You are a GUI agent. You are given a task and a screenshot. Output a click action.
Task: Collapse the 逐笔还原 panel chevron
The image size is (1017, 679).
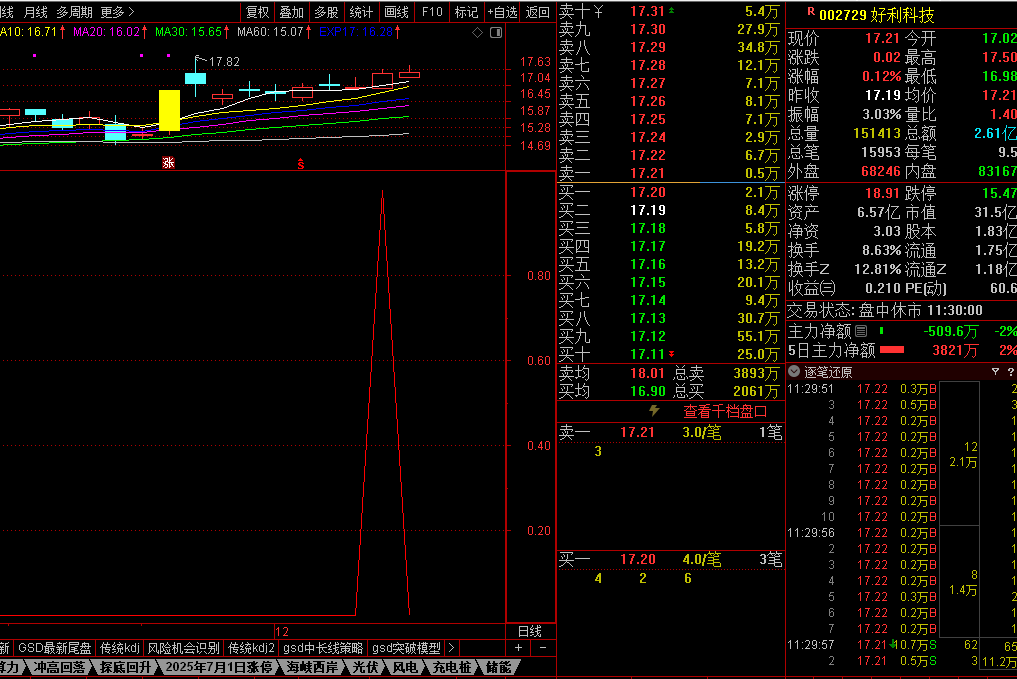(x=794, y=372)
